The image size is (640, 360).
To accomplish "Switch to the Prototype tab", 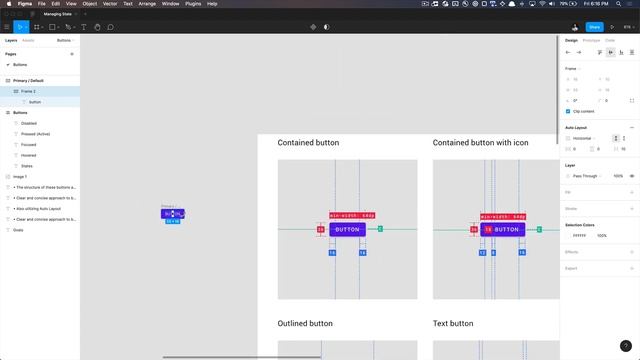I will click(x=591, y=40).
